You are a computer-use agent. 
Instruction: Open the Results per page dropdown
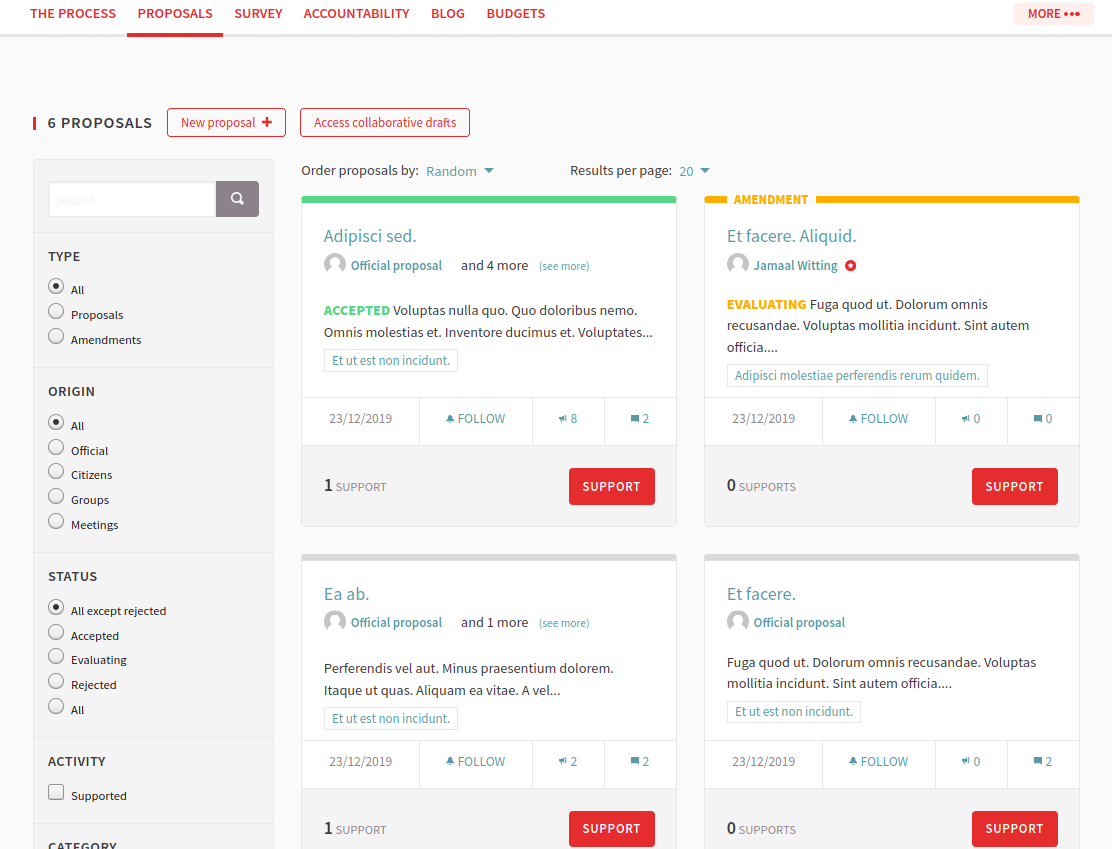pos(694,171)
